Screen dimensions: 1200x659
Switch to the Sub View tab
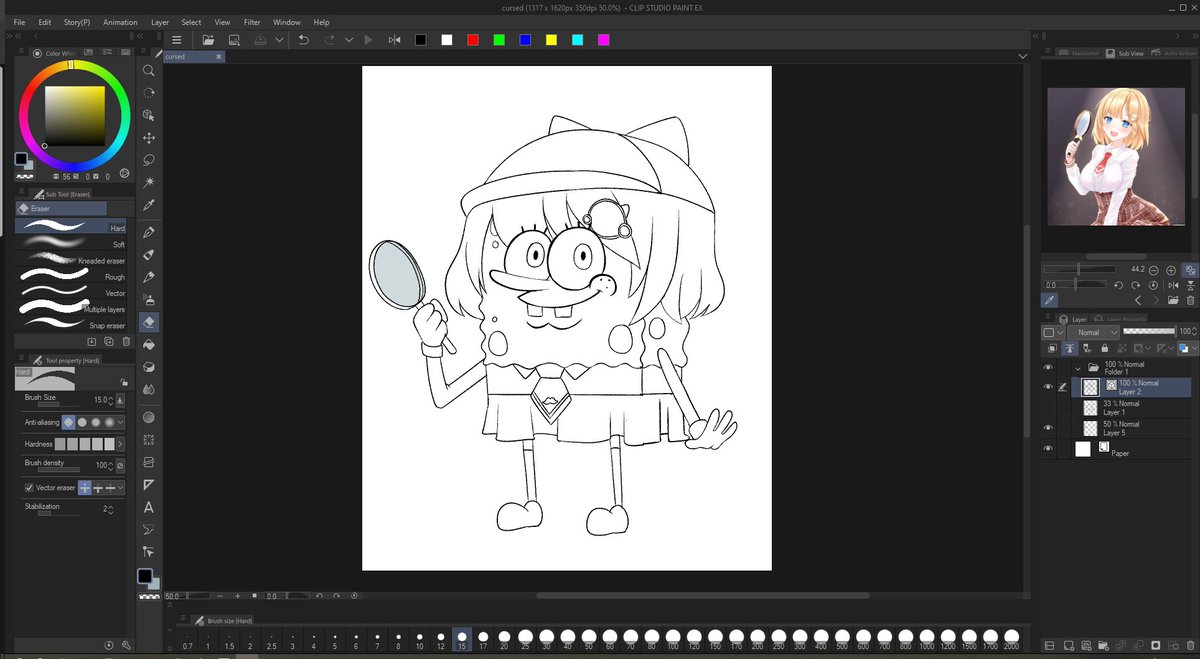tap(1125, 53)
